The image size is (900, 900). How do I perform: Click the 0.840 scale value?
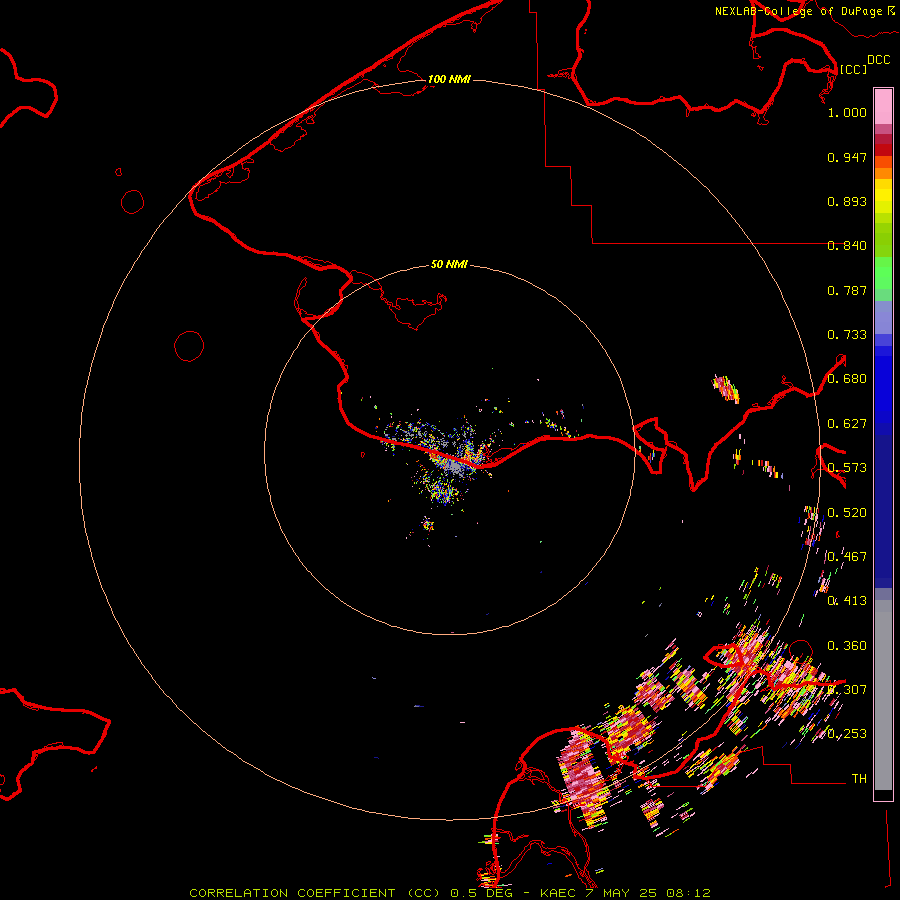(847, 246)
